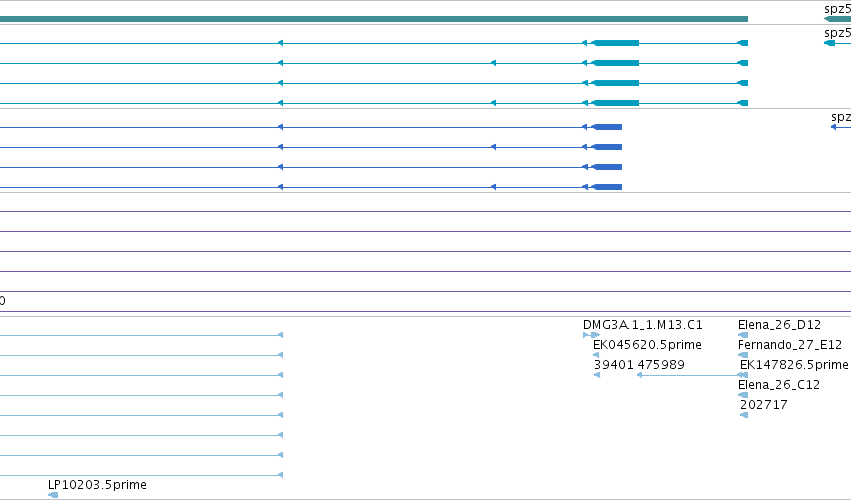The height and width of the screenshot is (500, 851).
Task: Click the LP10203.5prime label
Action: [97, 485]
